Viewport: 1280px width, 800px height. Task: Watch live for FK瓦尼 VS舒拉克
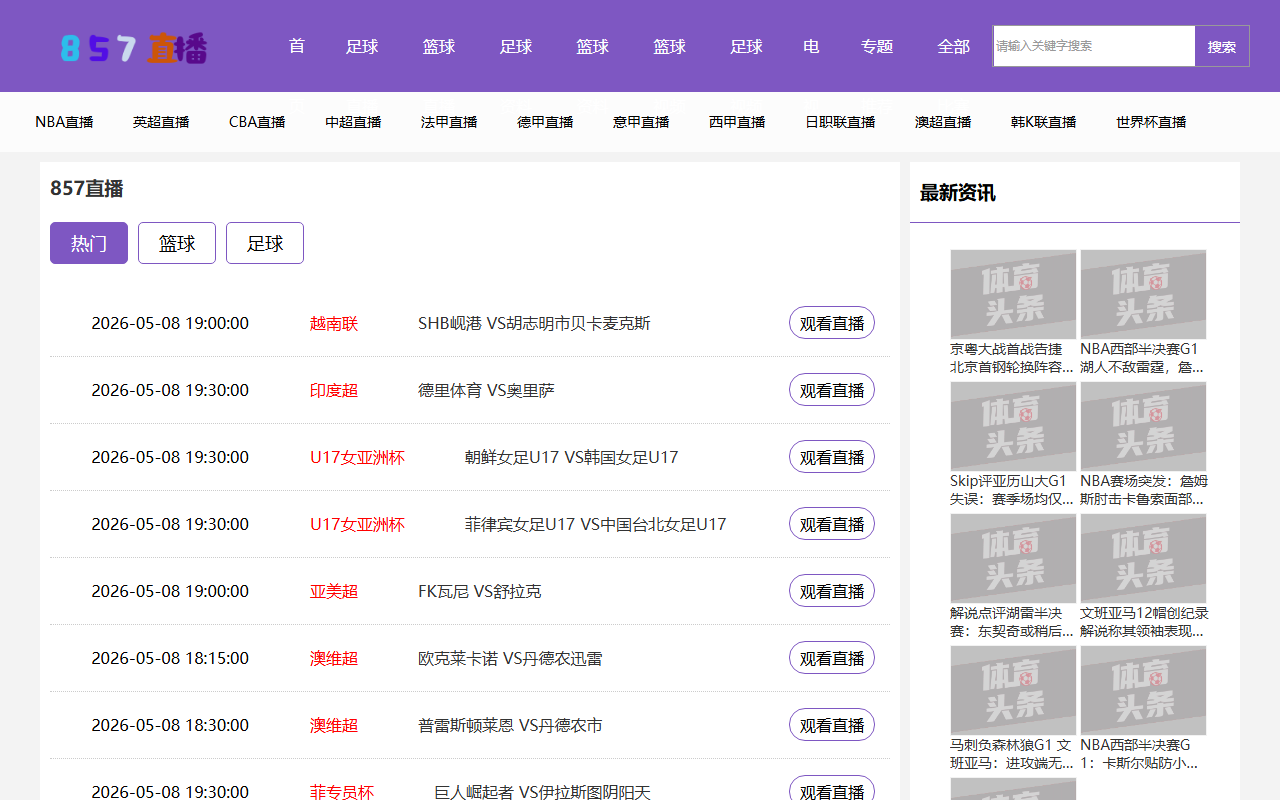click(x=832, y=591)
